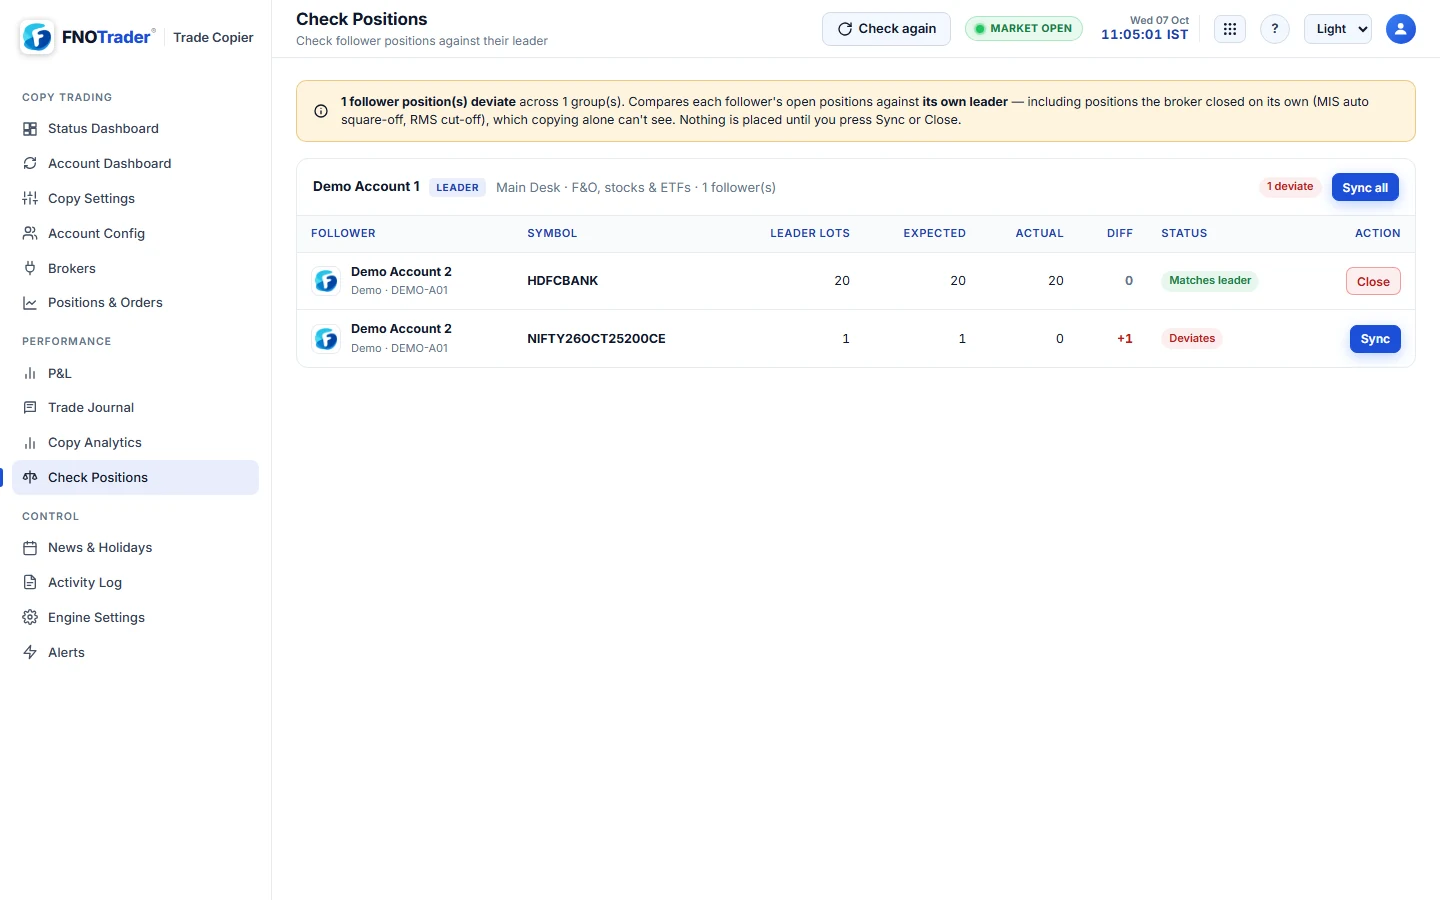Click the SYMBOL column header

552,234
